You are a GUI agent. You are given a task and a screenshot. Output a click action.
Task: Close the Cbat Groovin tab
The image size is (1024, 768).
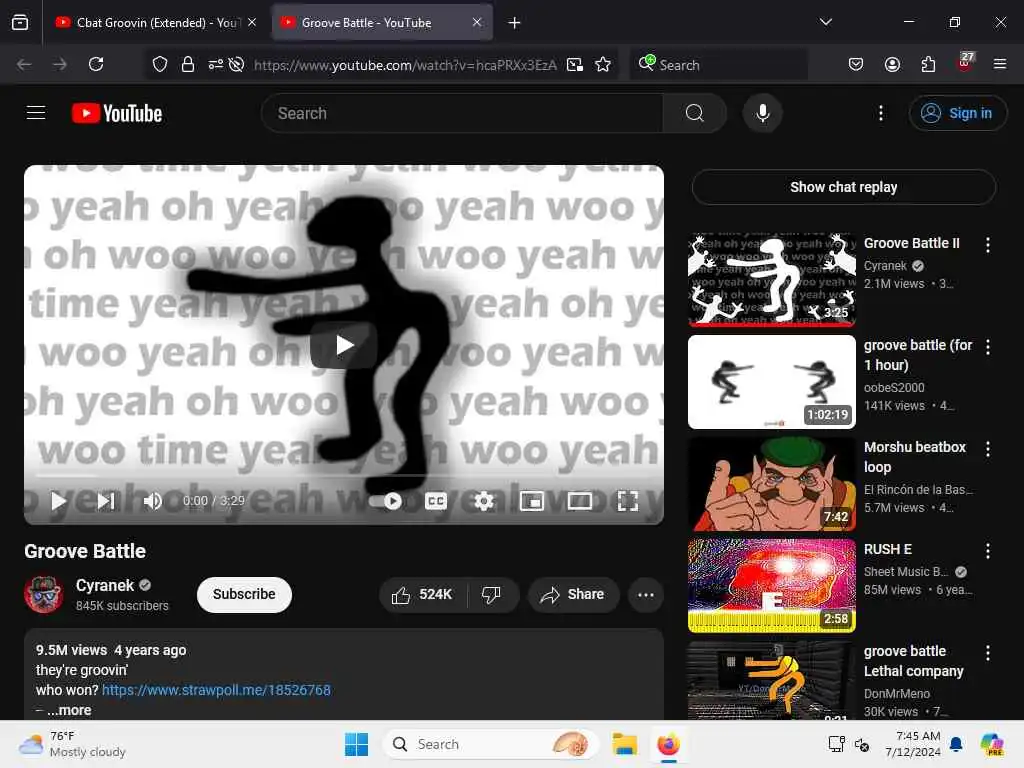point(252,22)
